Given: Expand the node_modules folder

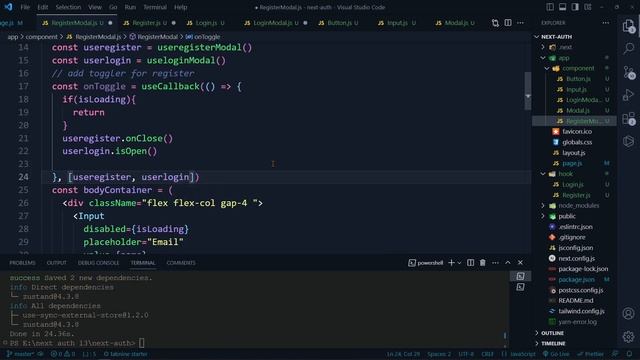Looking at the screenshot, I should click(543, 206).
